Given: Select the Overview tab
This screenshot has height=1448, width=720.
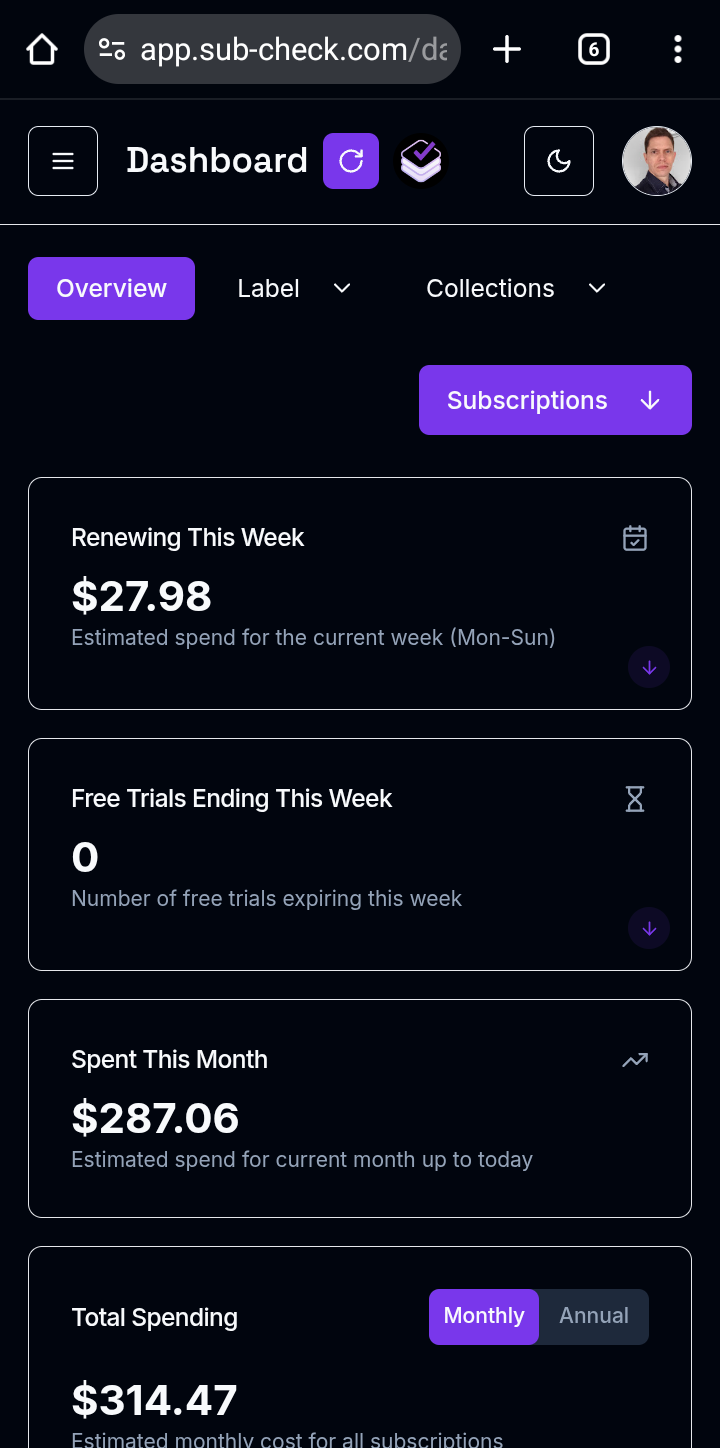Looking at the screenshot, I should point(111,288).
